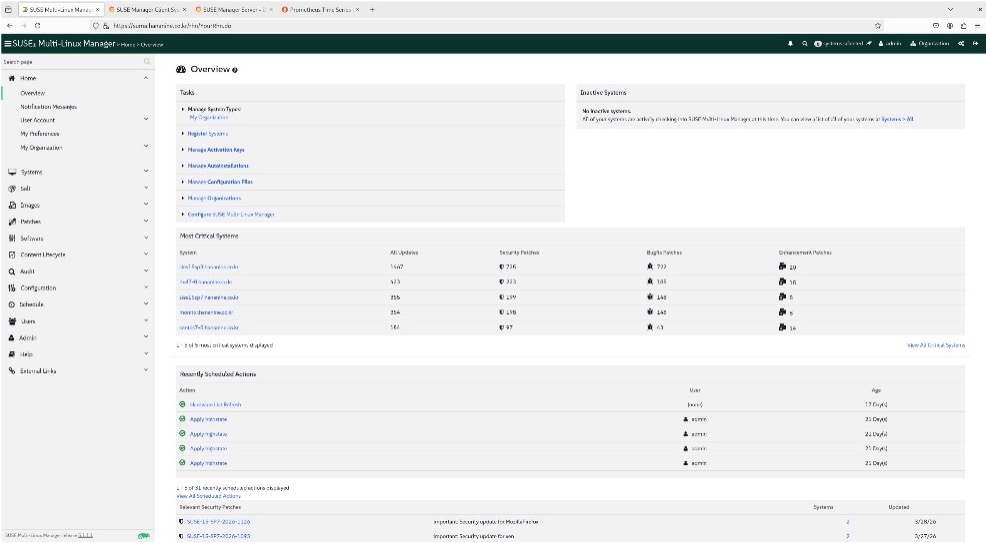This screenshot has width=986, height=543.
Task: Click the Help book icon in sidebar
Action: (11, 354)
